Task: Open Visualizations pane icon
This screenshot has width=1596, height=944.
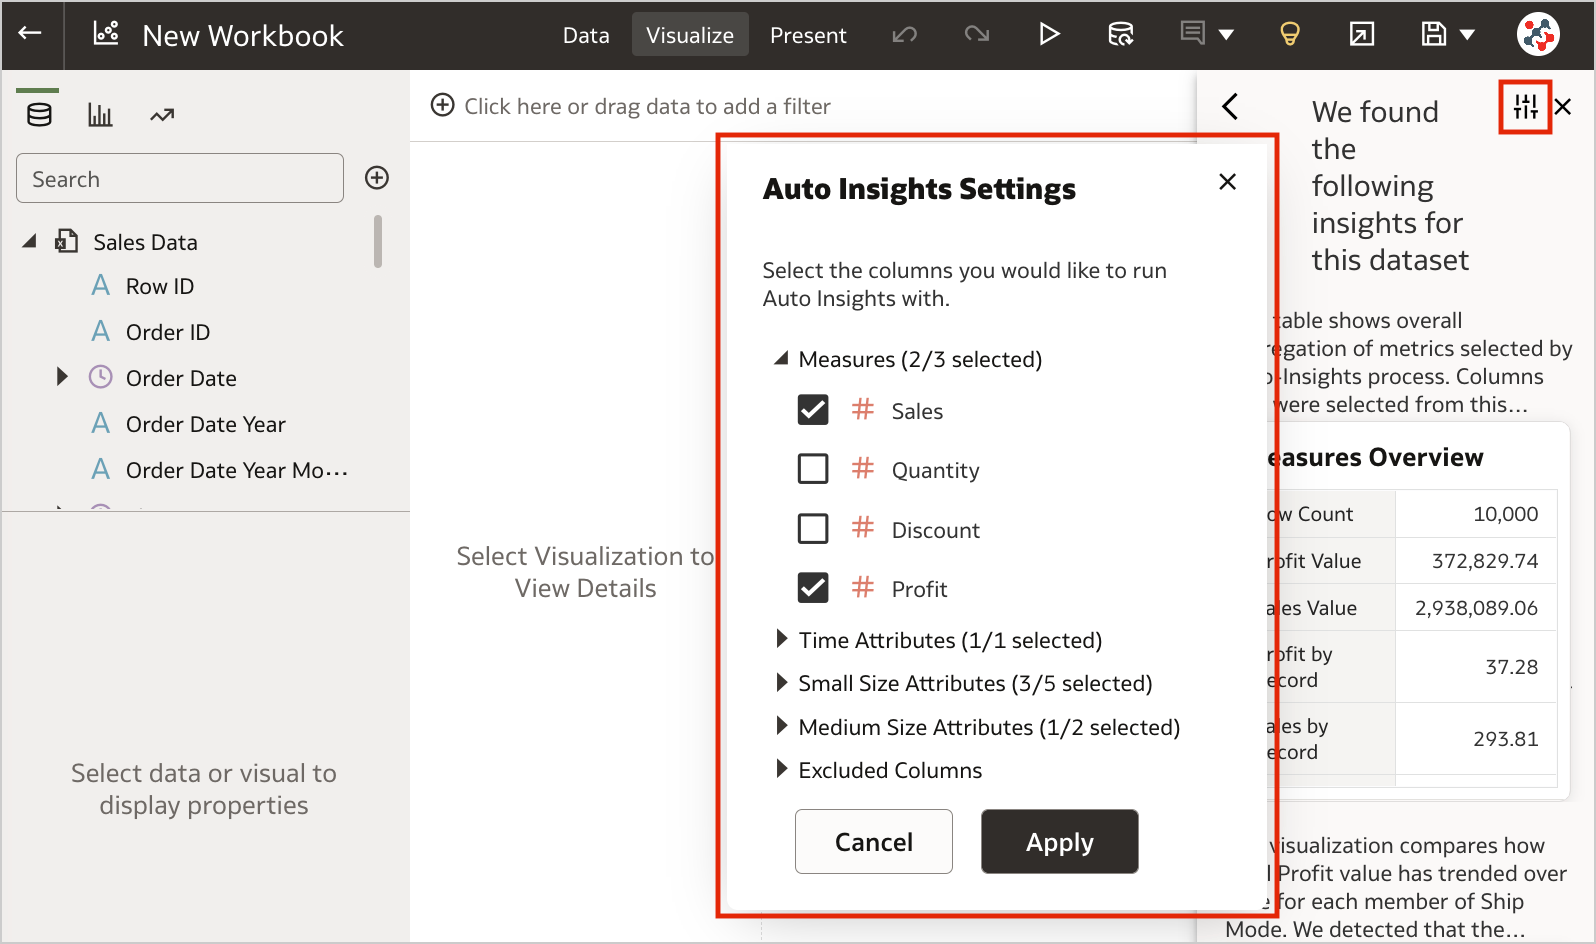Action: (100, 116)
